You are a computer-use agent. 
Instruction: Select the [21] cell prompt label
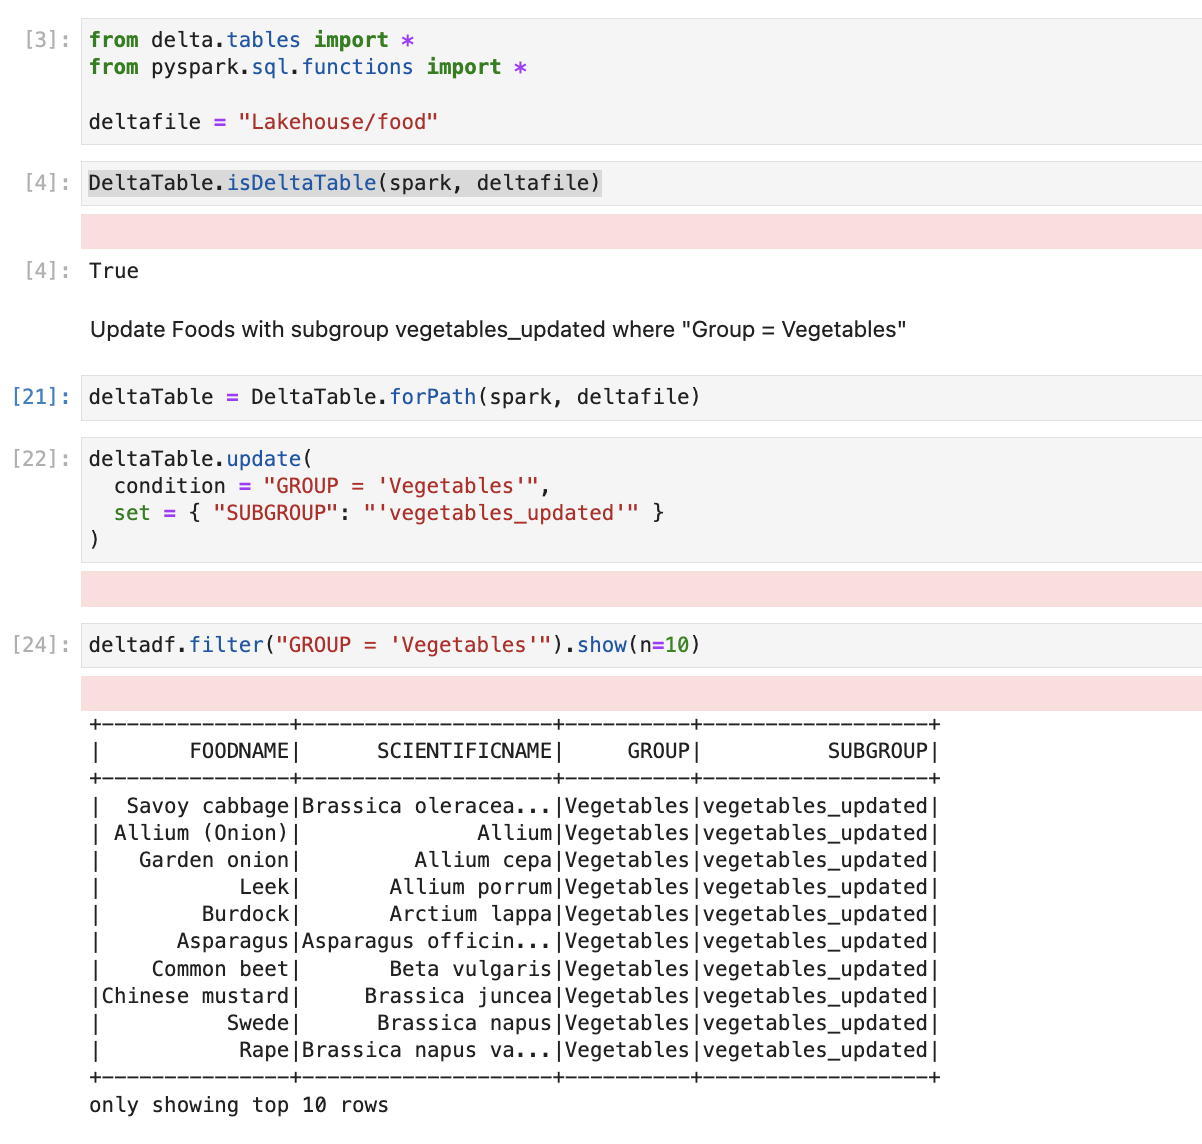tap(41, 397)
